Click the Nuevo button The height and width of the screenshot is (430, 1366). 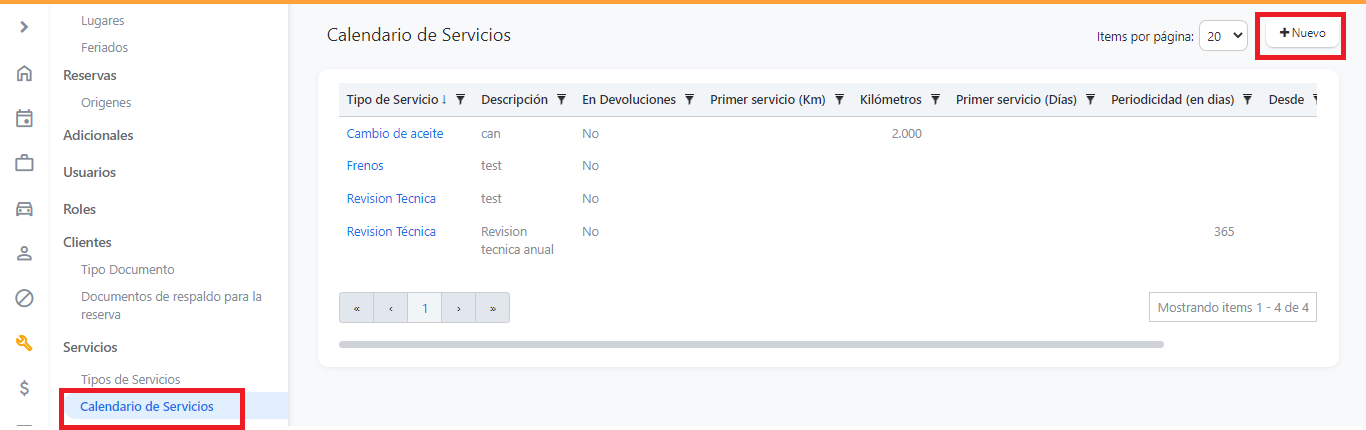coord(1302,33)
